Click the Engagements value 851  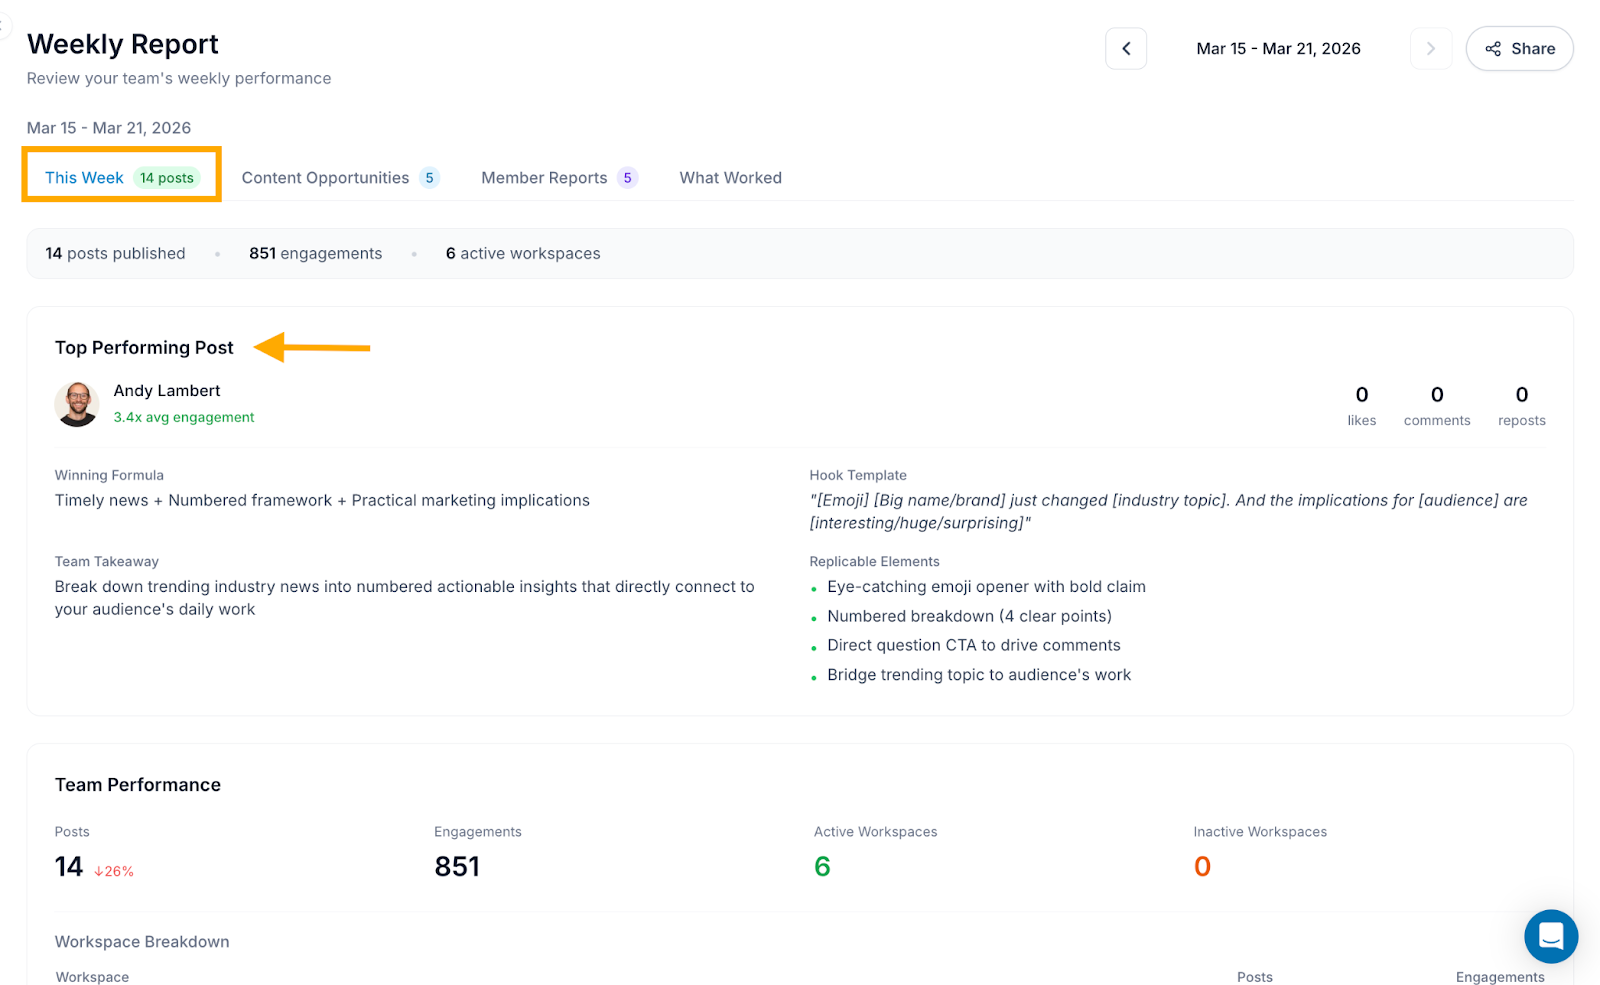(x=457, y=866)
